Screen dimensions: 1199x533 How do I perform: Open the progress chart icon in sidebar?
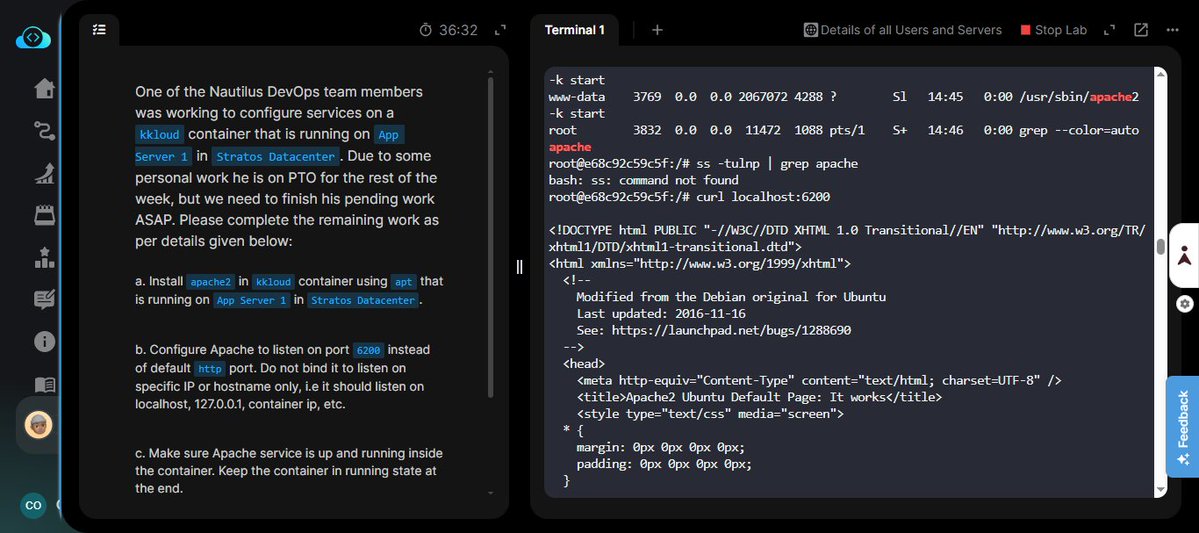[44, 174]
